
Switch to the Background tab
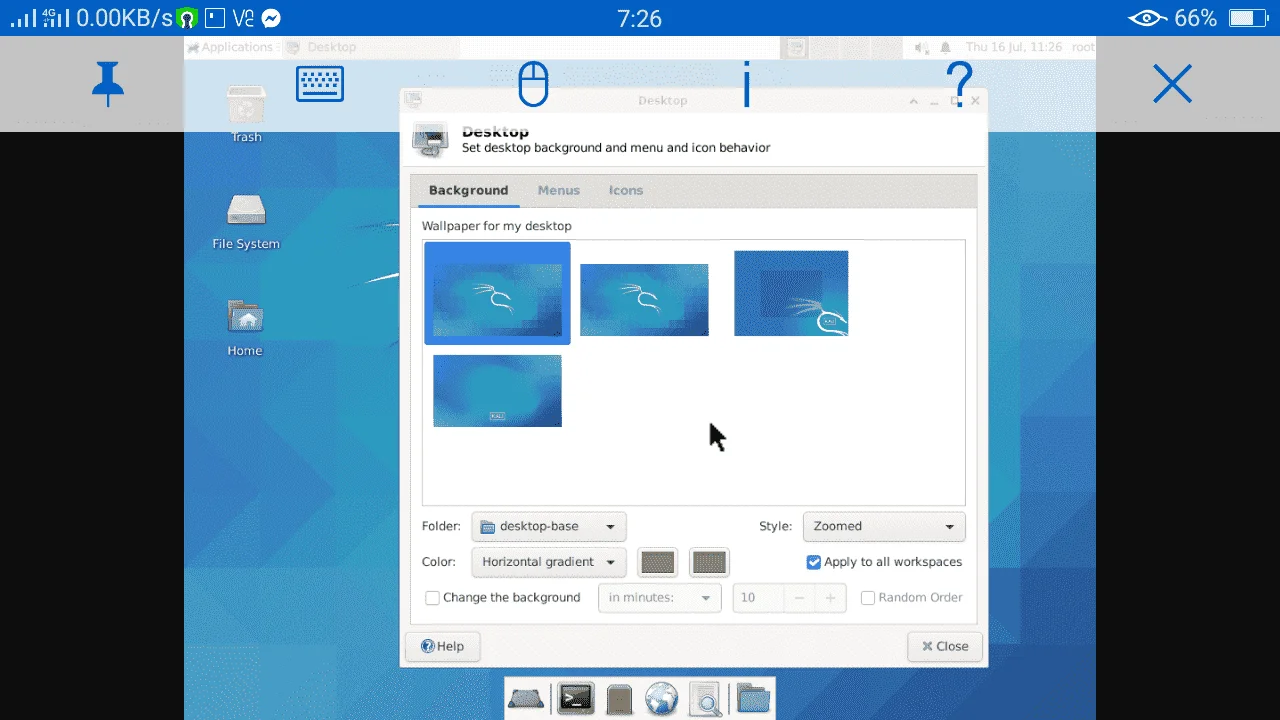pyautogui.click(x=468, y=190)
